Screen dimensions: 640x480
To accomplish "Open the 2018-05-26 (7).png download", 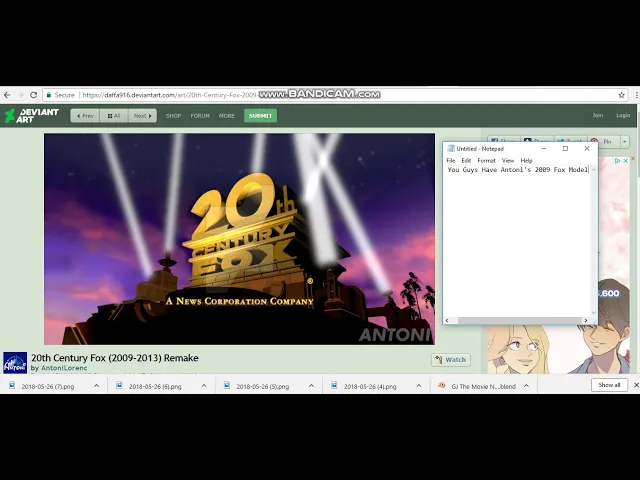I will tap(48, 386).
